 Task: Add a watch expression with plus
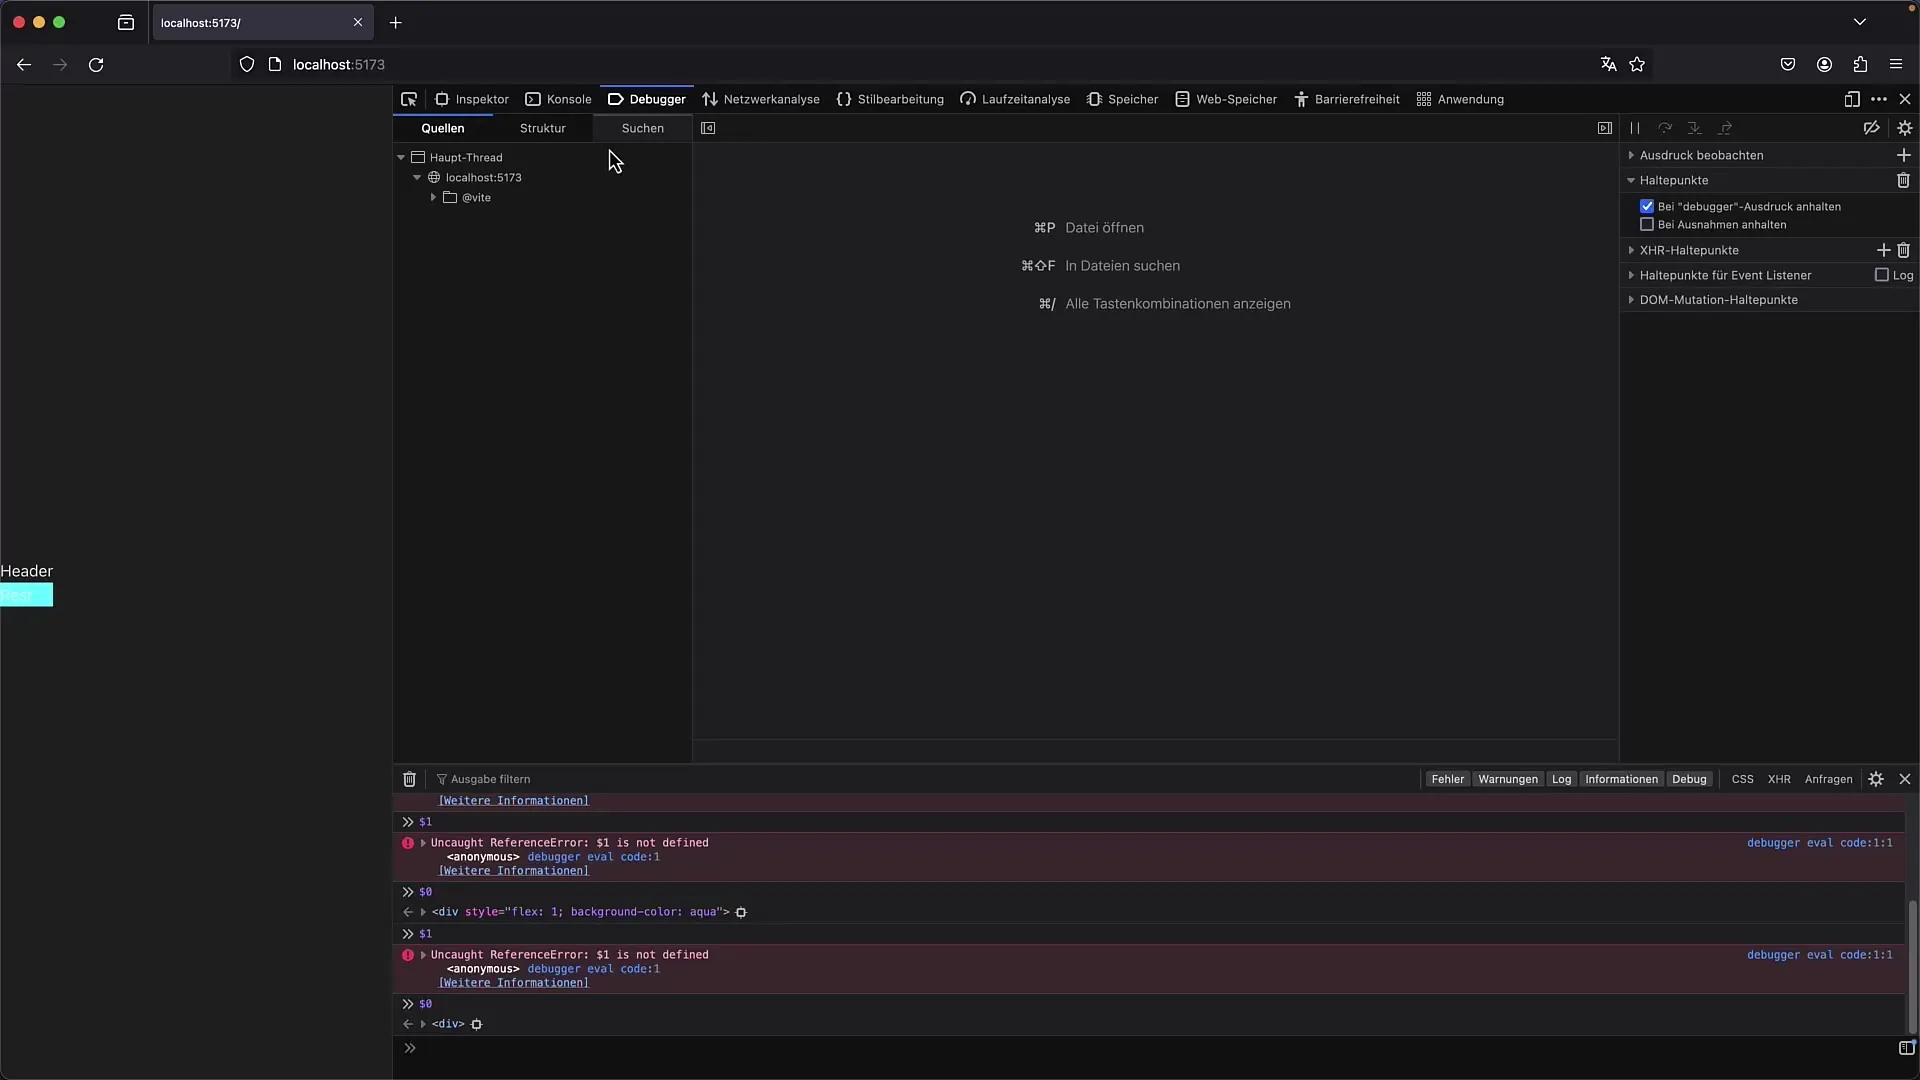[1903, 155]
